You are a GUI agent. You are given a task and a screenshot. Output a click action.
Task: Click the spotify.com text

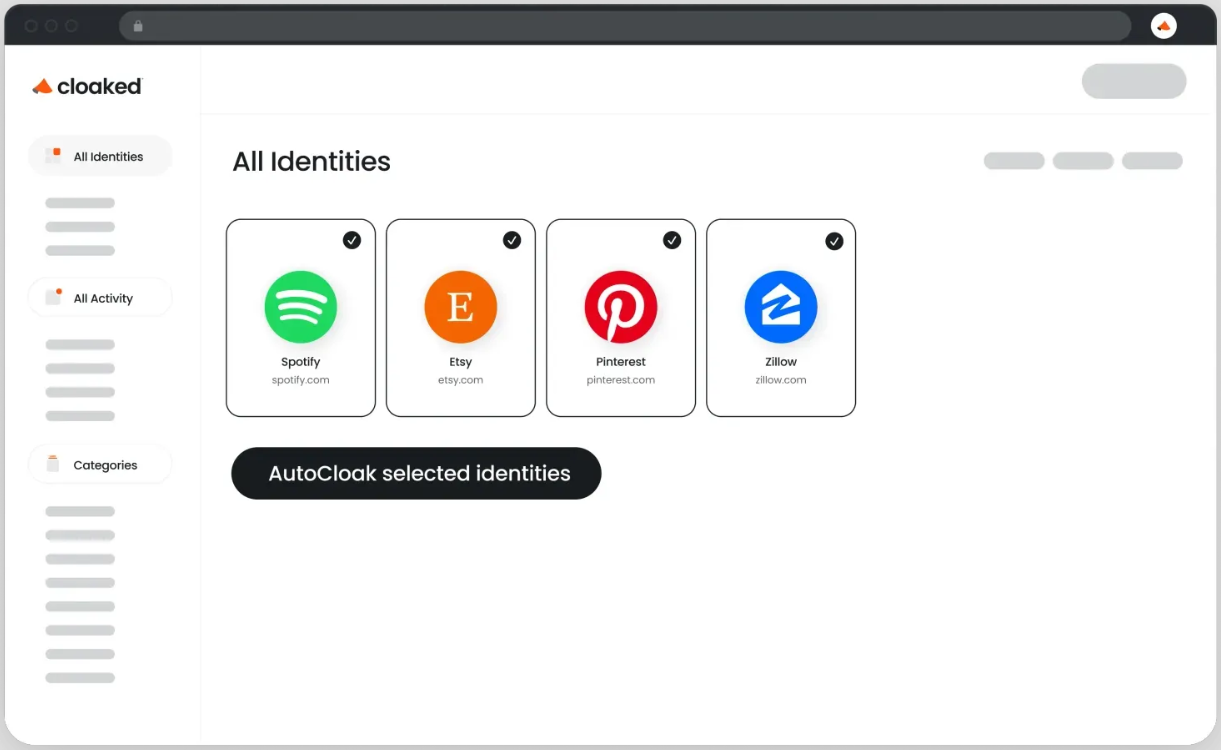coord(300,380)
